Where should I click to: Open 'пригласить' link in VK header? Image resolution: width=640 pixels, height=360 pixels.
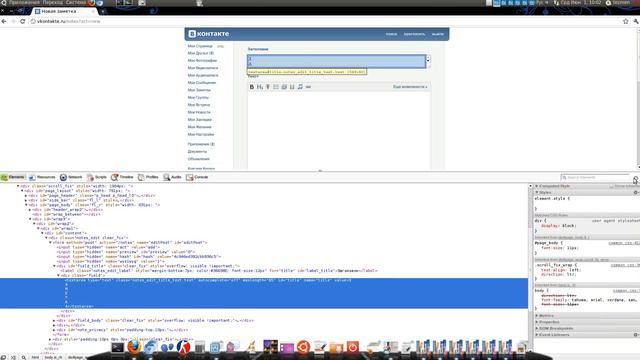414,34
